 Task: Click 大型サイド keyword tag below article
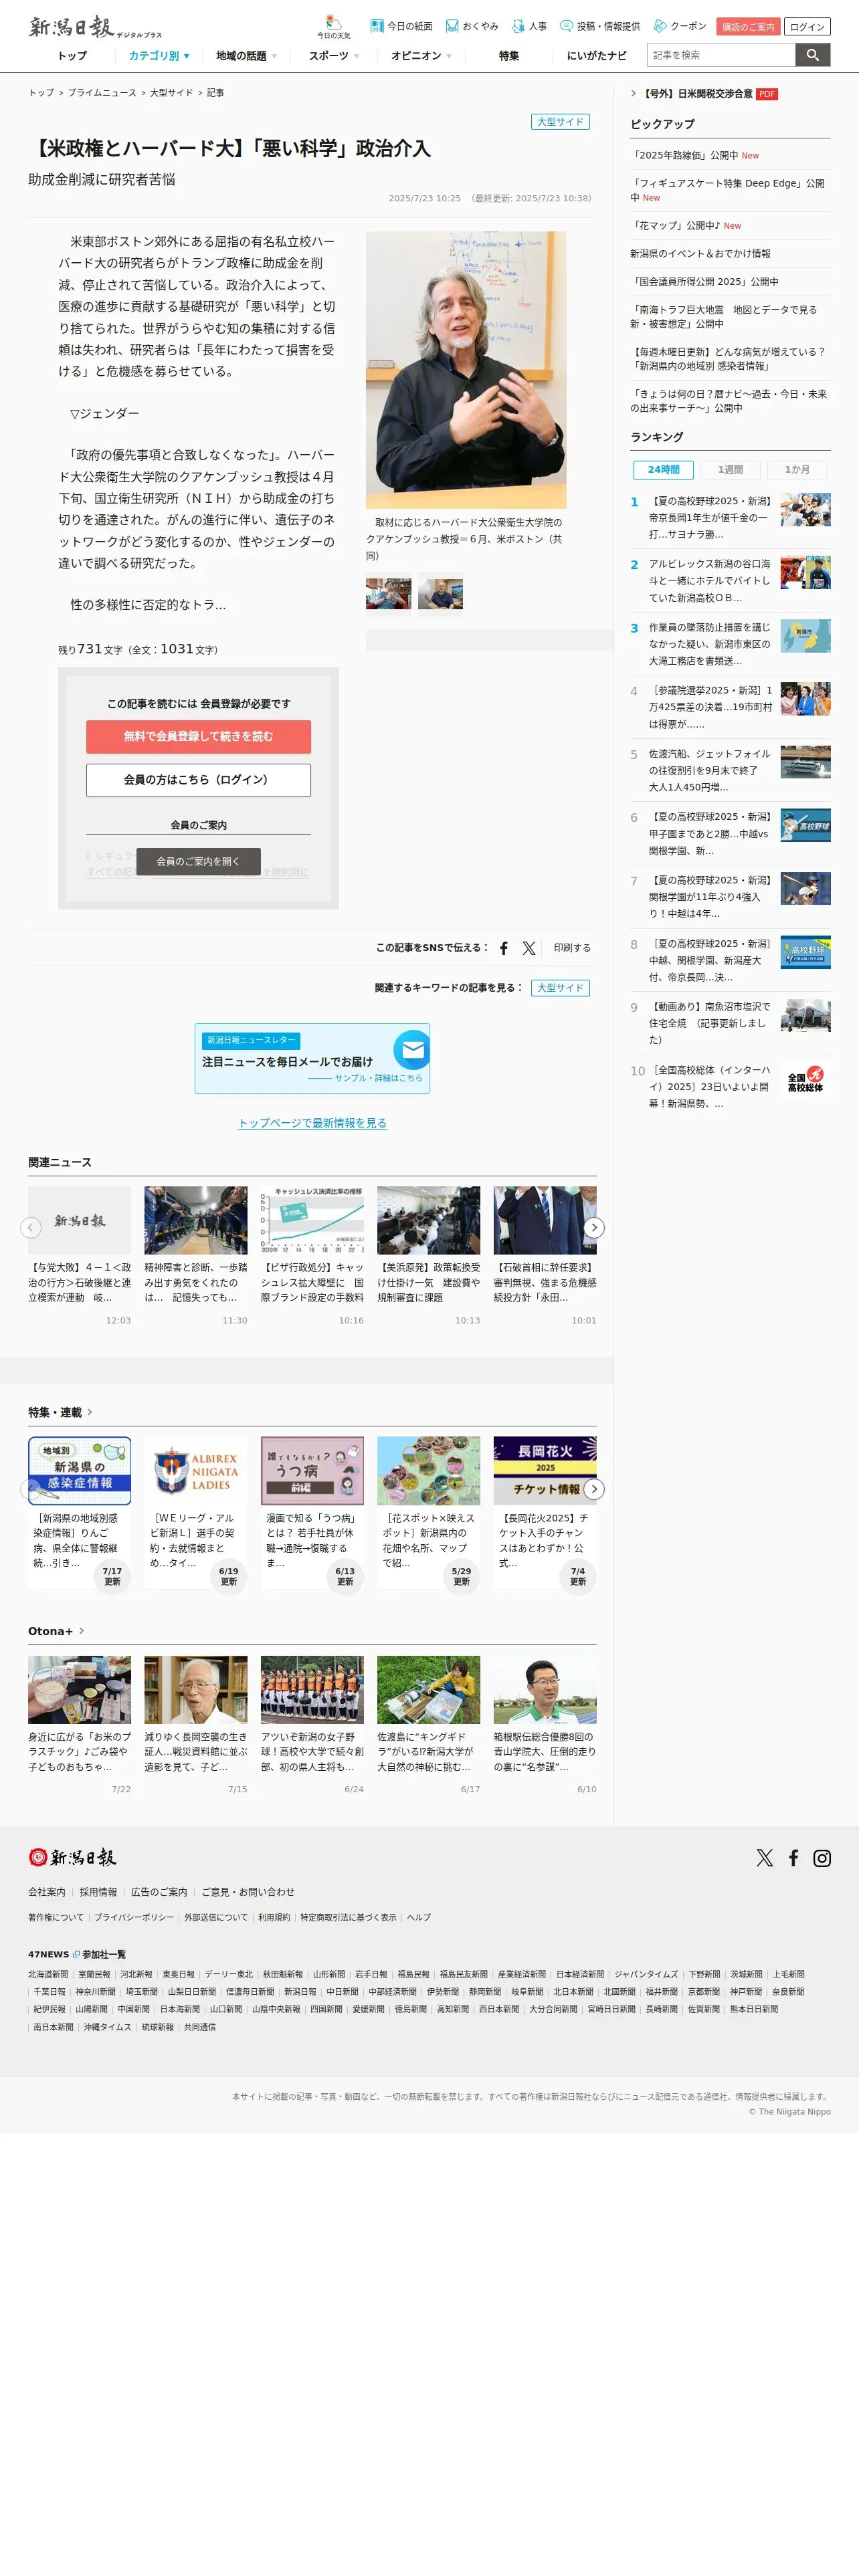pyautogui.click(x=560, y=988)
